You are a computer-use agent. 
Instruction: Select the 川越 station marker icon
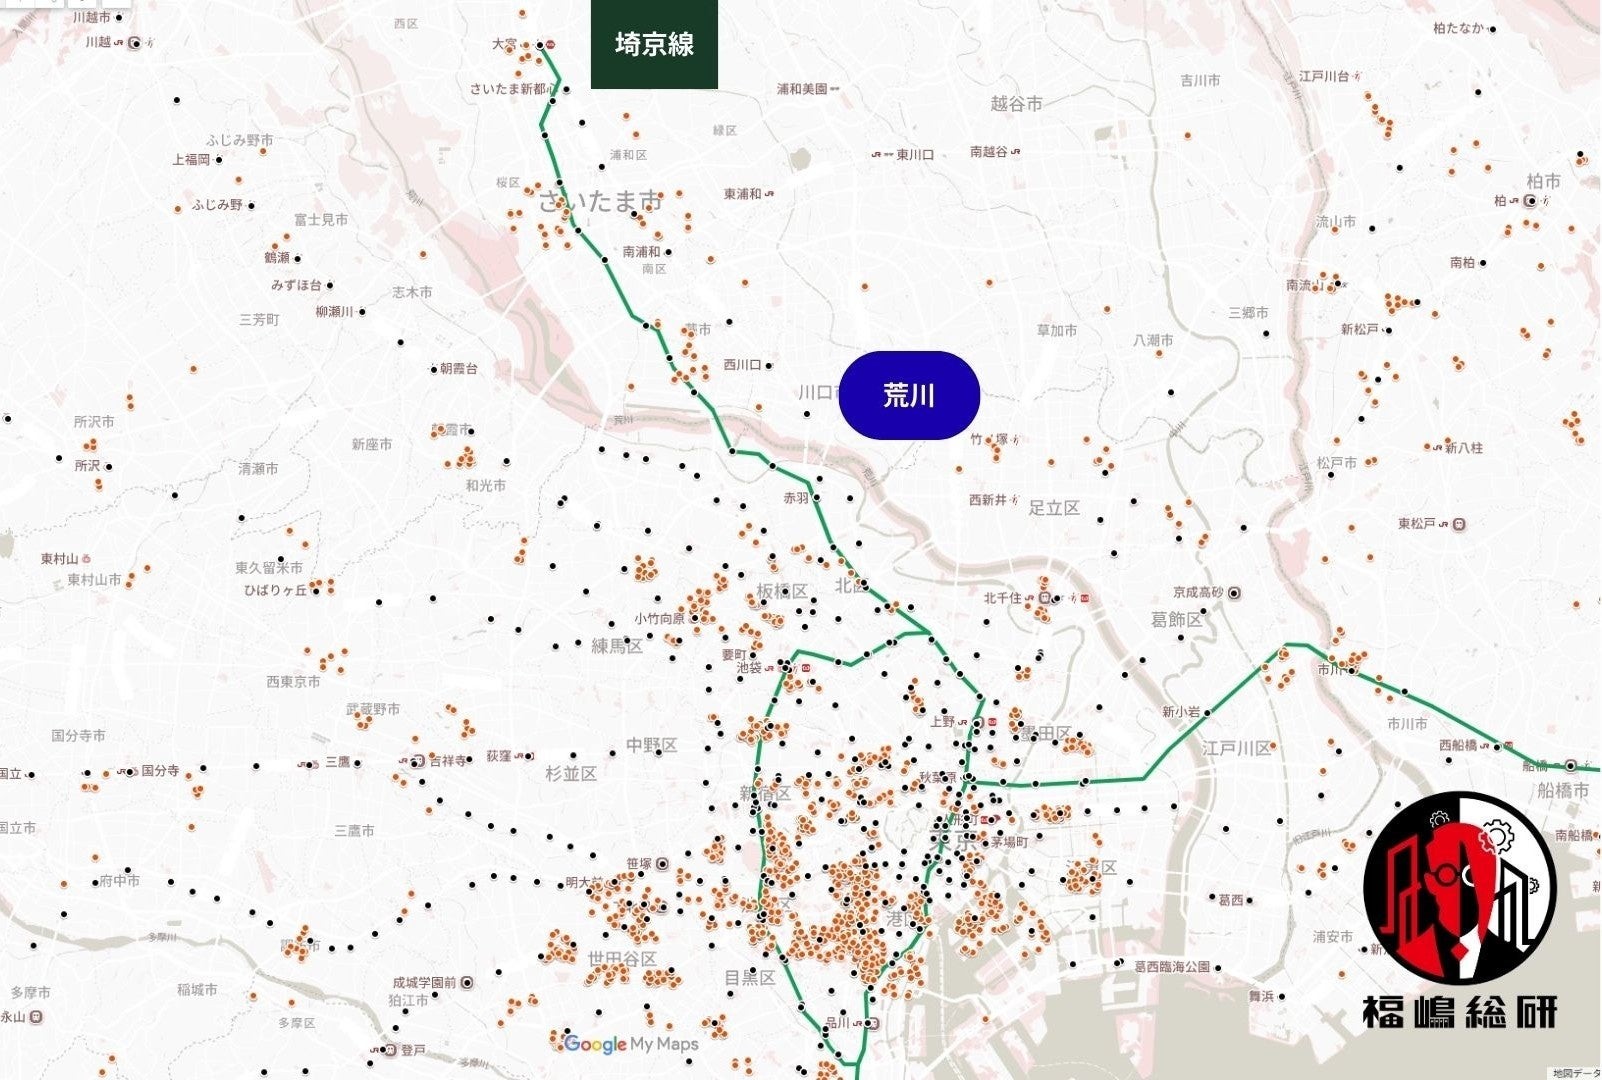pyautogui.click(x=135, y=43)
